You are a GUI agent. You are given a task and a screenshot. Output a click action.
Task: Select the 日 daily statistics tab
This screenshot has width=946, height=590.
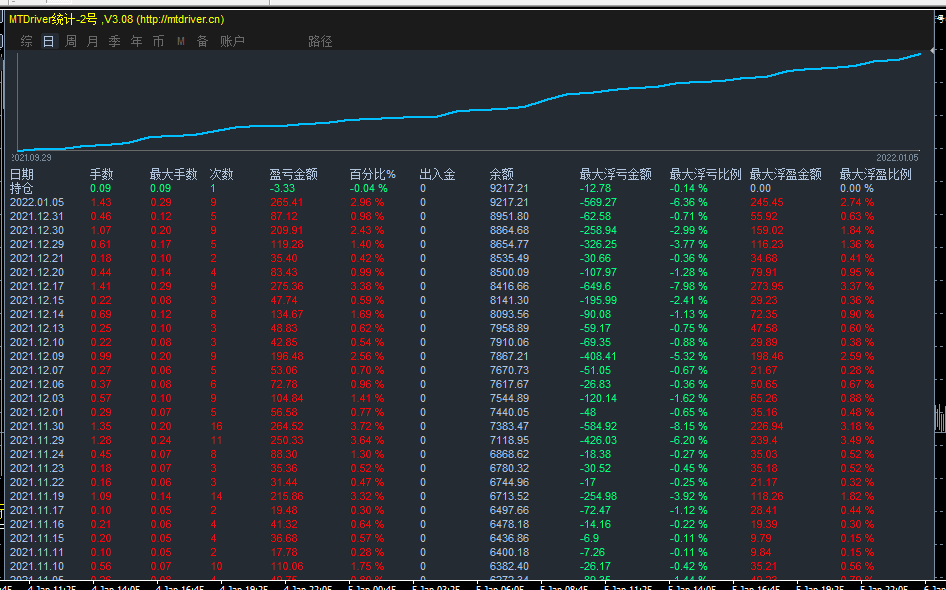tap(49, 41)
